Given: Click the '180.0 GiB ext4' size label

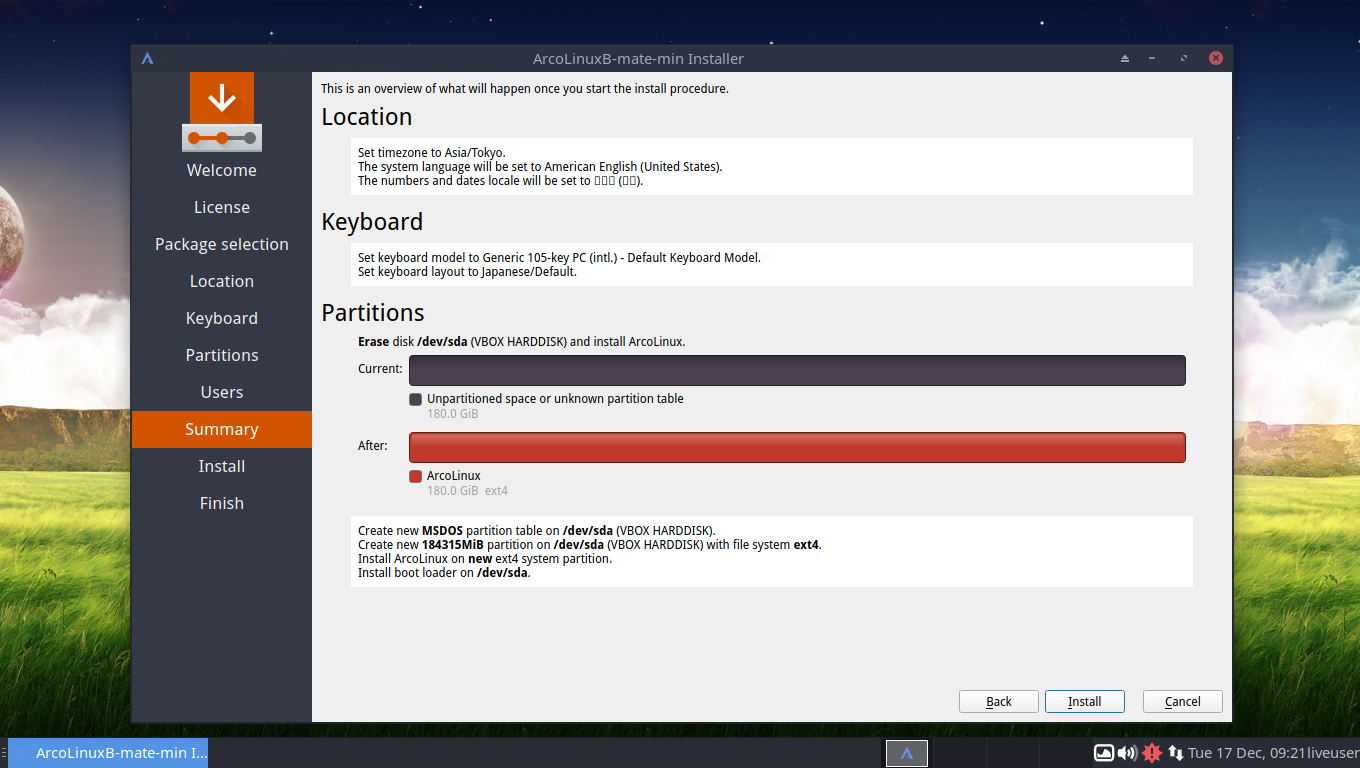Looking at the screenshot, I should (468, 491).
